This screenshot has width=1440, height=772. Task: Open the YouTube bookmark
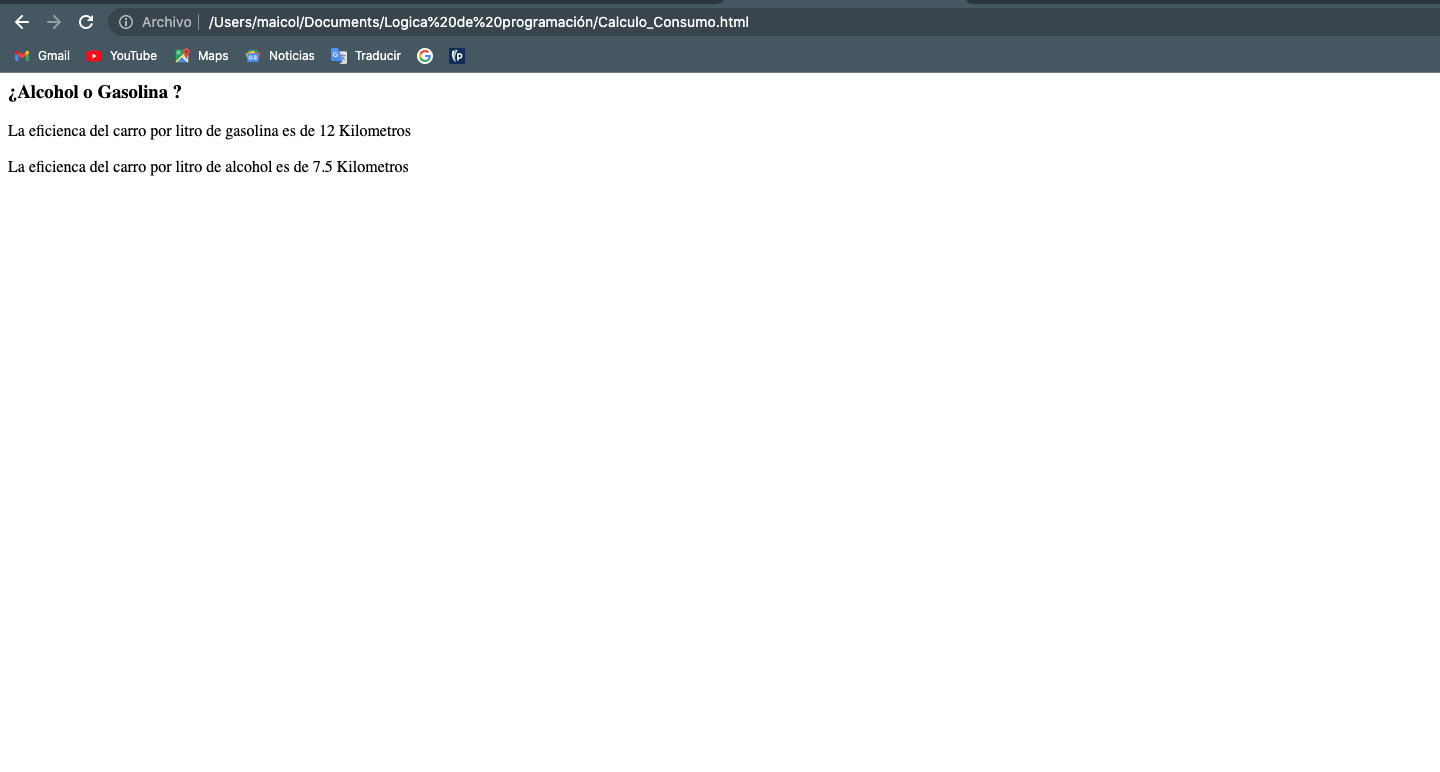tap(122, 56)
